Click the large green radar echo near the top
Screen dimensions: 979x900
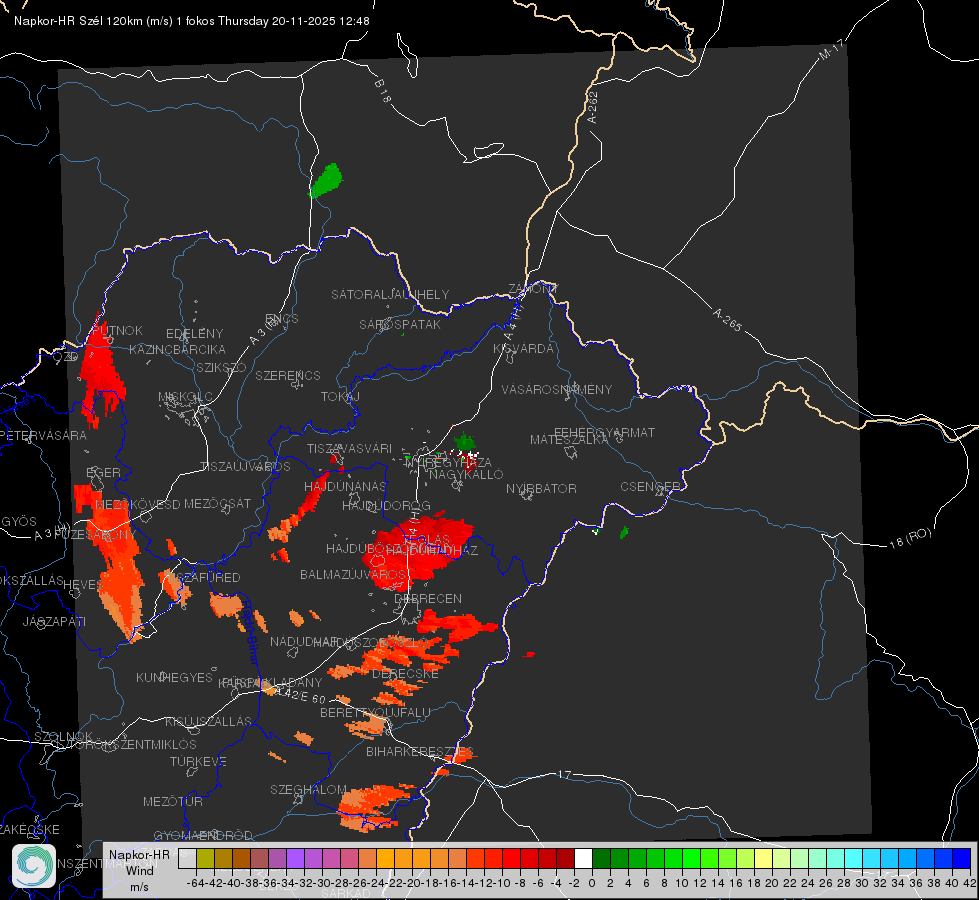327,180
